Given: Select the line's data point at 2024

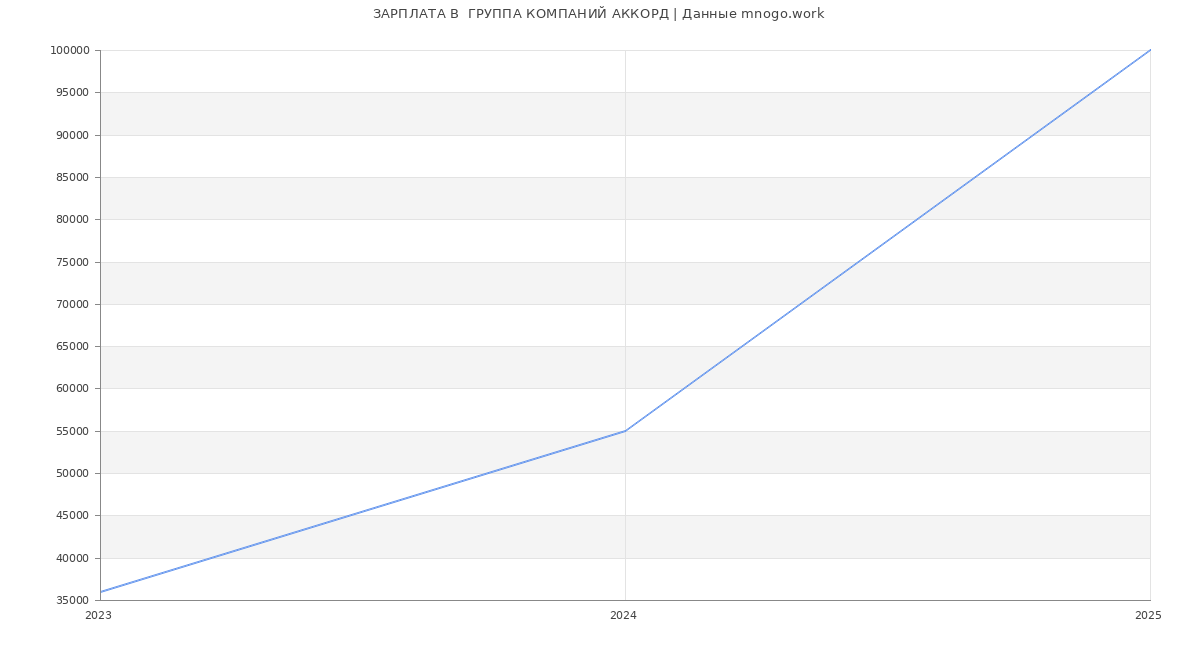Looking at the screenshot, I should tap(625, 431).
